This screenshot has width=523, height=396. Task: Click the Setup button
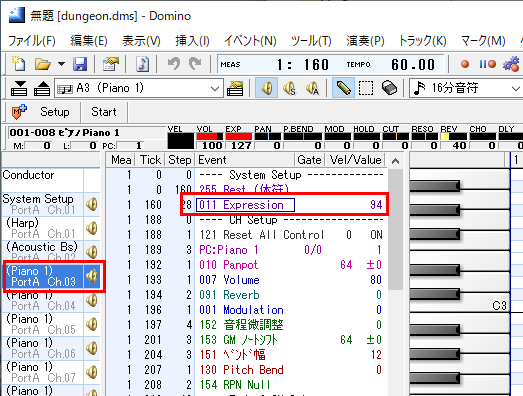55,112
